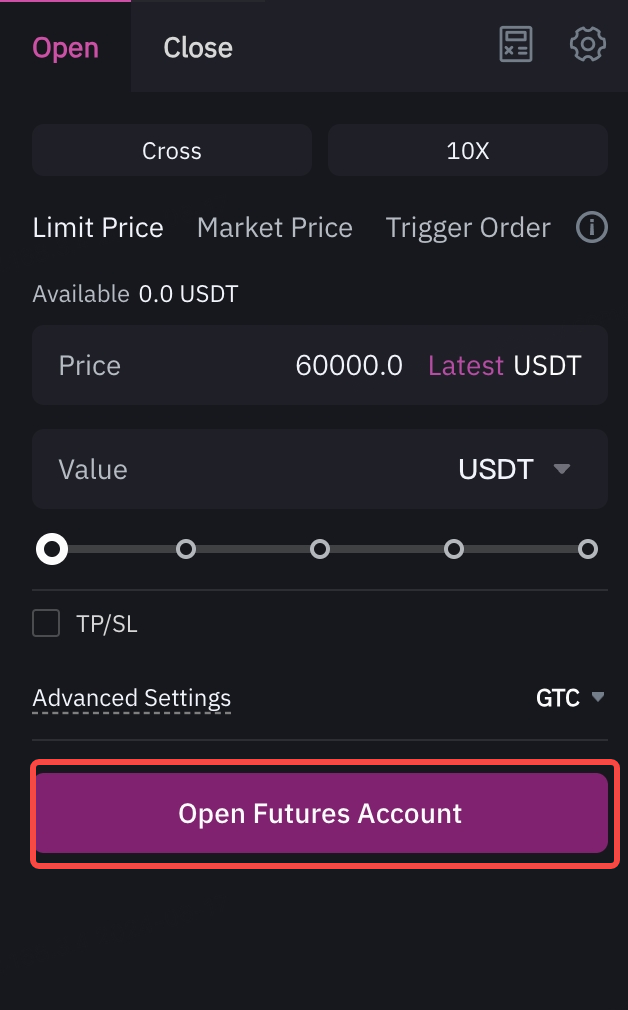Screen dimensions: 628x1010
Task: Select the Trigger Order type
Action: click(468, 227)
